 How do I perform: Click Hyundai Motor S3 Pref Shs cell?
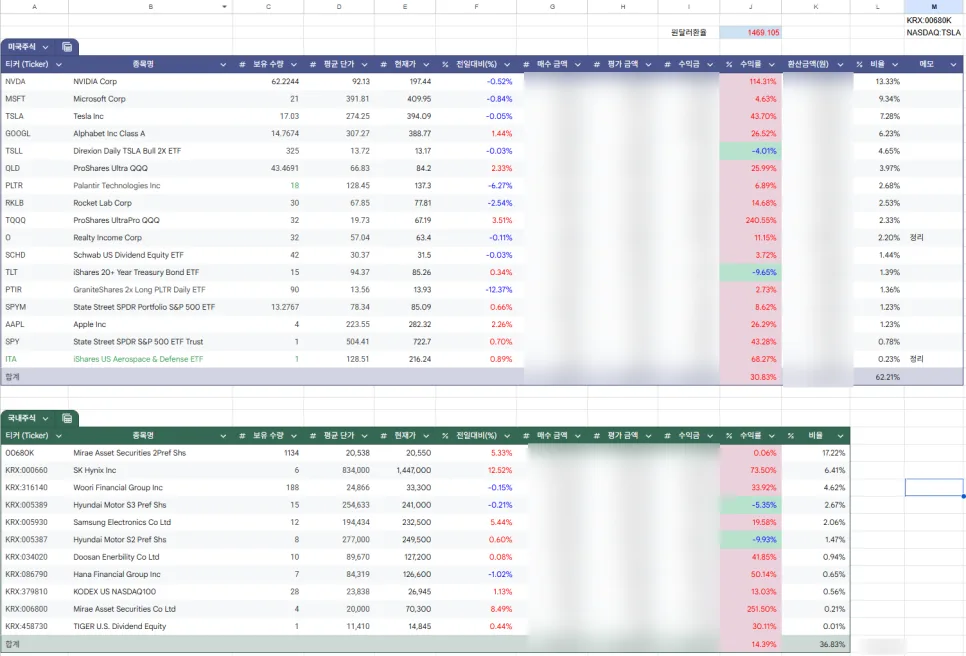point(150,505)
